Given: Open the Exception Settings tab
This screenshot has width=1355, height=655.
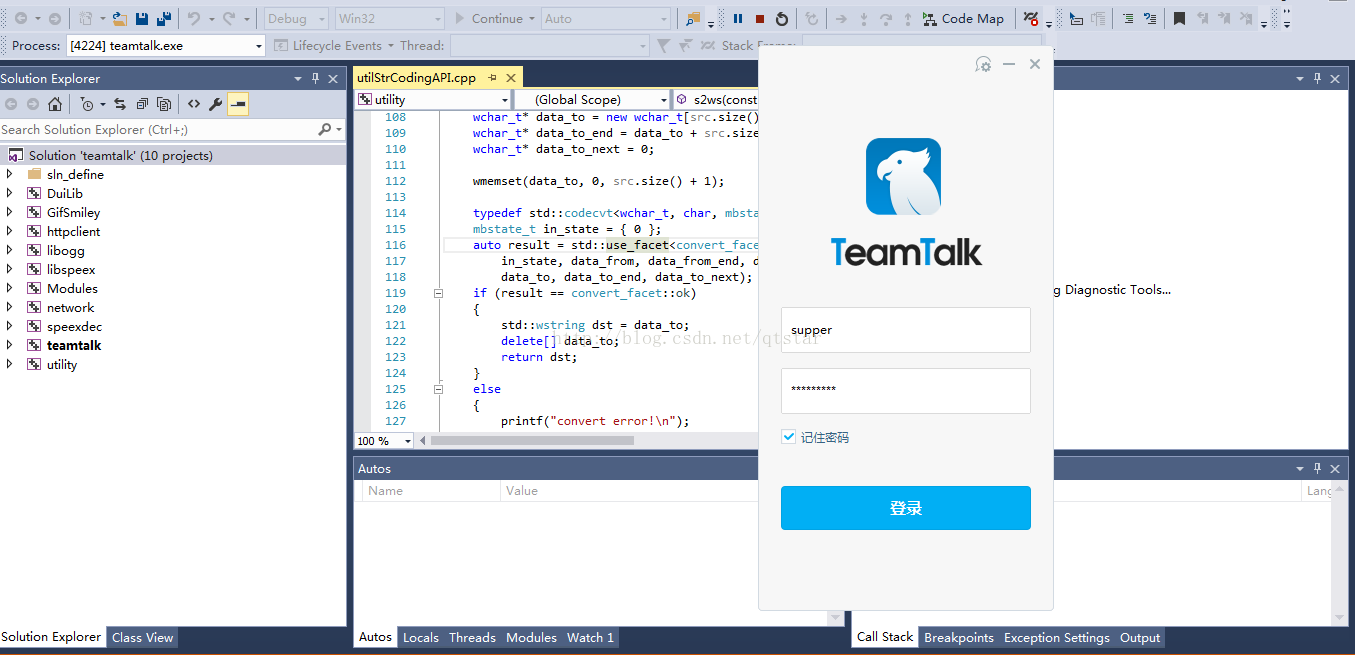Looking at the screenshot, I should 1057,637.
